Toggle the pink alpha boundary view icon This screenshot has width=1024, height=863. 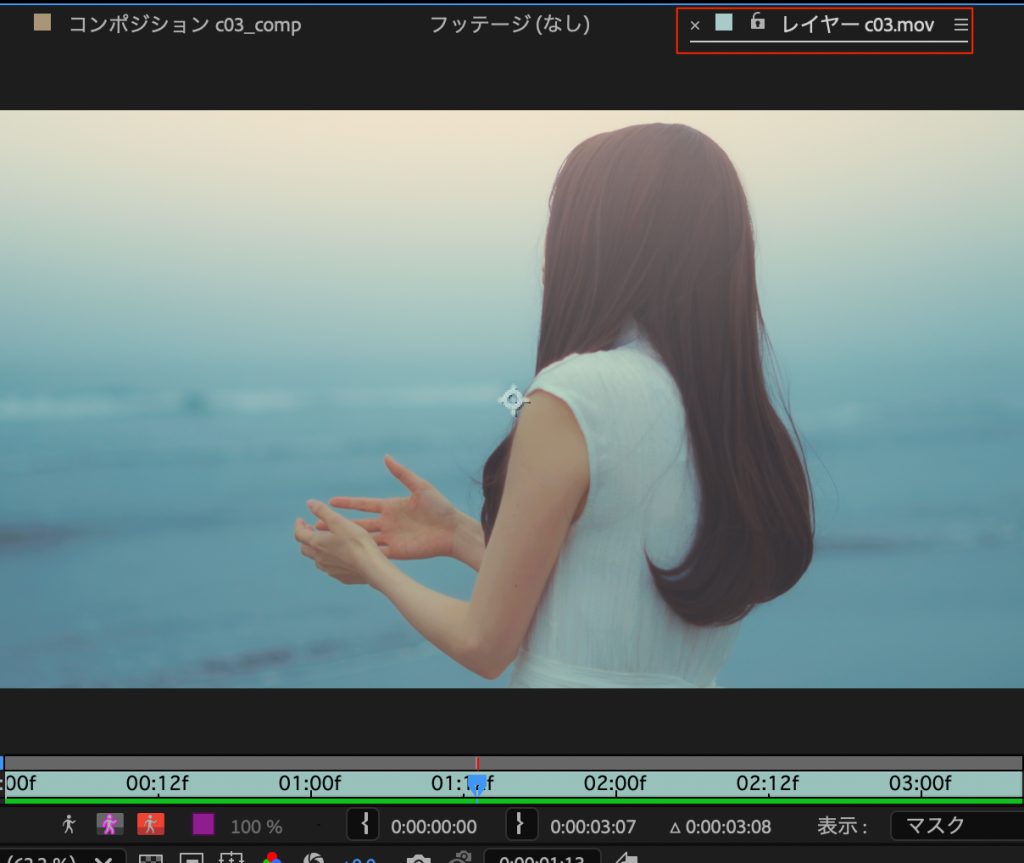tap(109, 825)
